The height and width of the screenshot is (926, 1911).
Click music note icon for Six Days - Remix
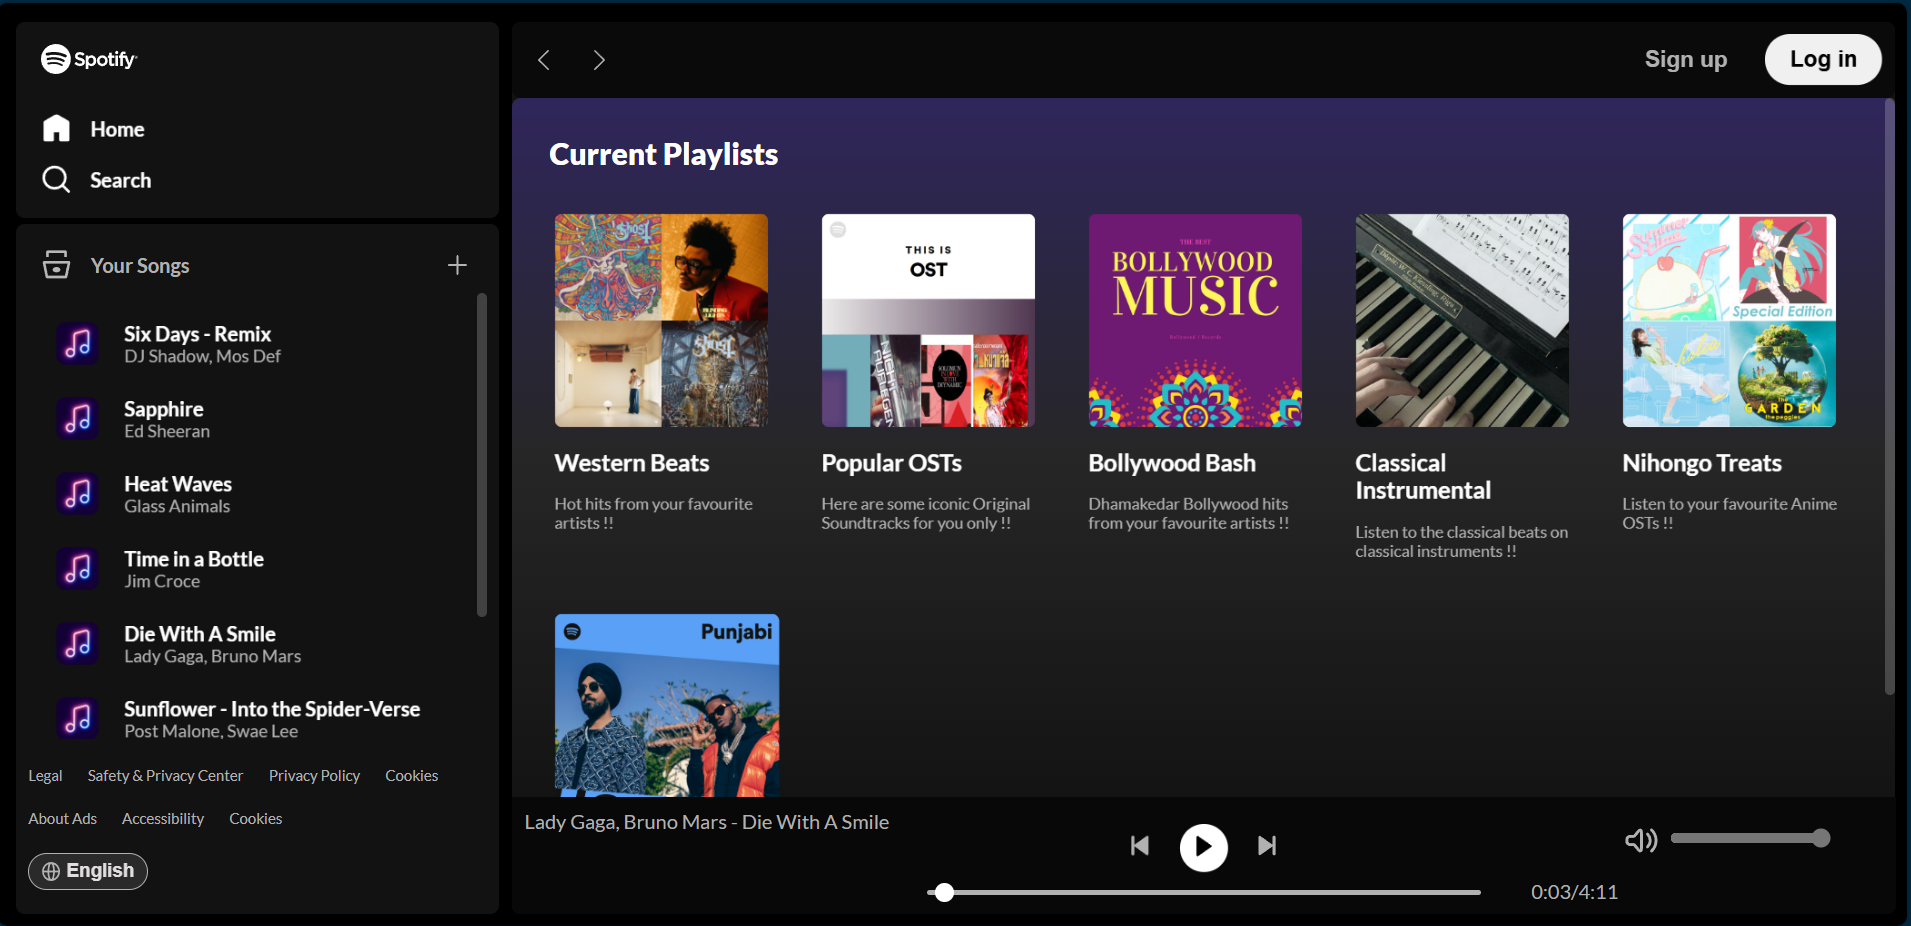click(78, 344)
